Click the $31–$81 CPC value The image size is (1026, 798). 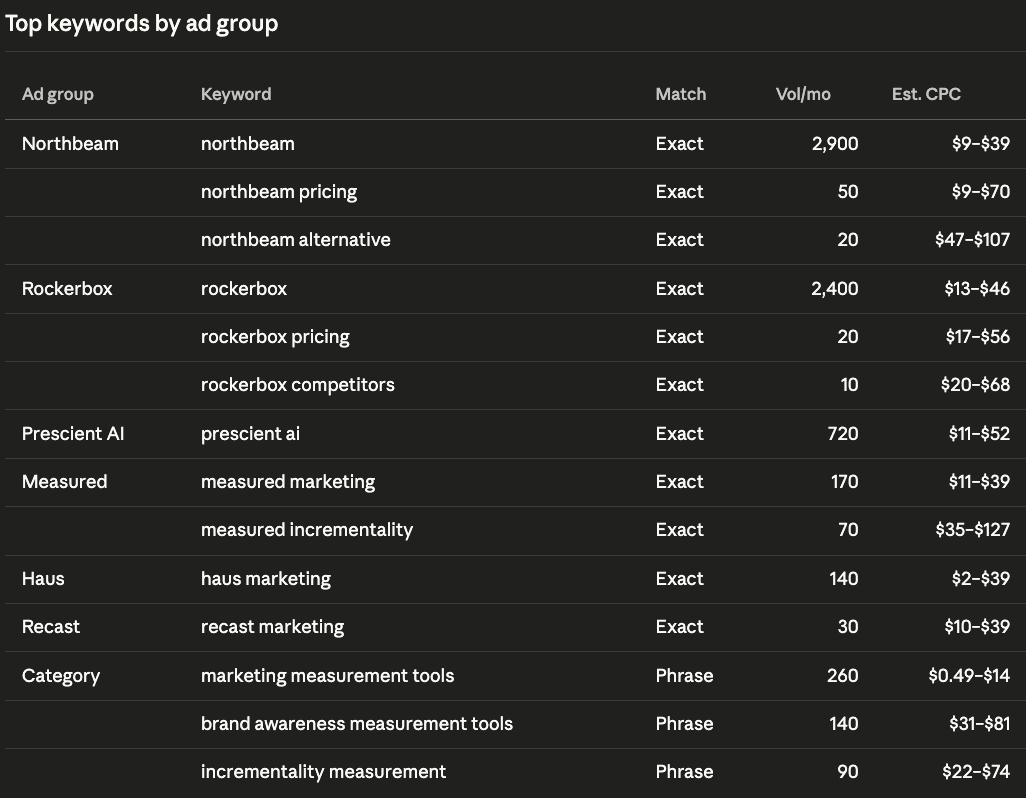[980, 724]
